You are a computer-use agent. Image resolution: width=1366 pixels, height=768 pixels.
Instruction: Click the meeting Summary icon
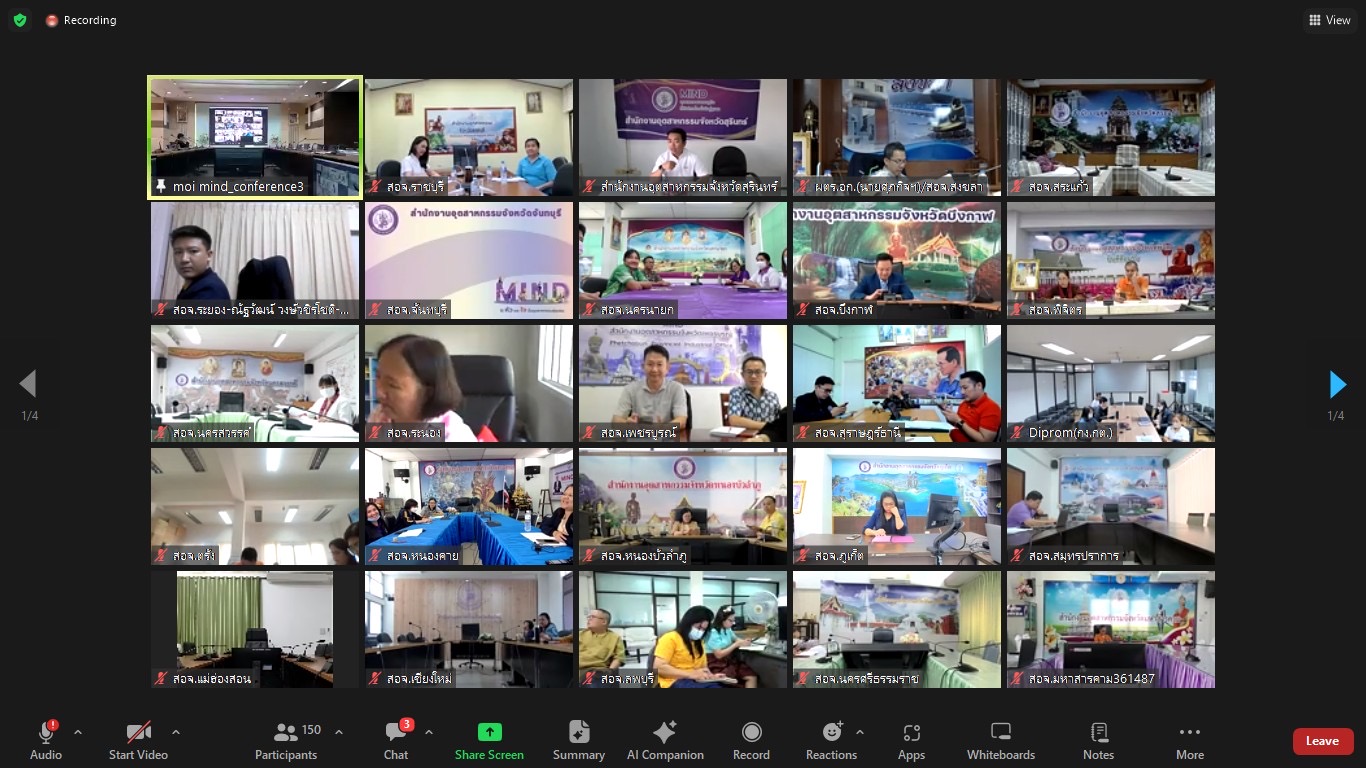tap(579, 741)
